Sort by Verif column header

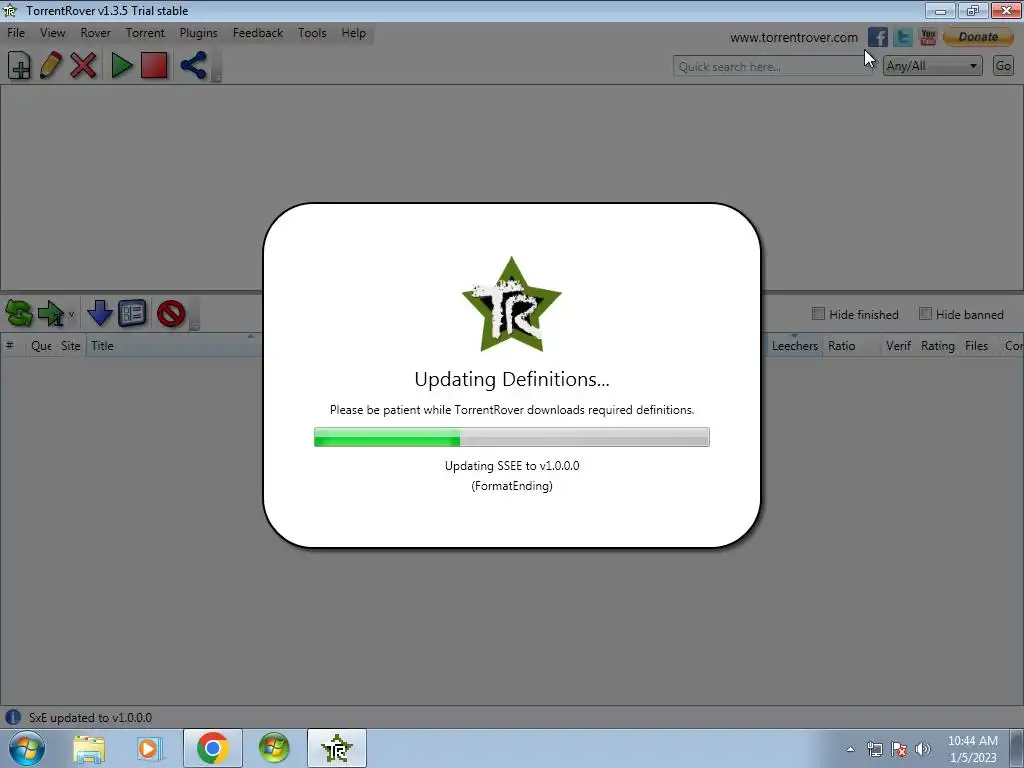pyautogui.click(x=899, y=346)
